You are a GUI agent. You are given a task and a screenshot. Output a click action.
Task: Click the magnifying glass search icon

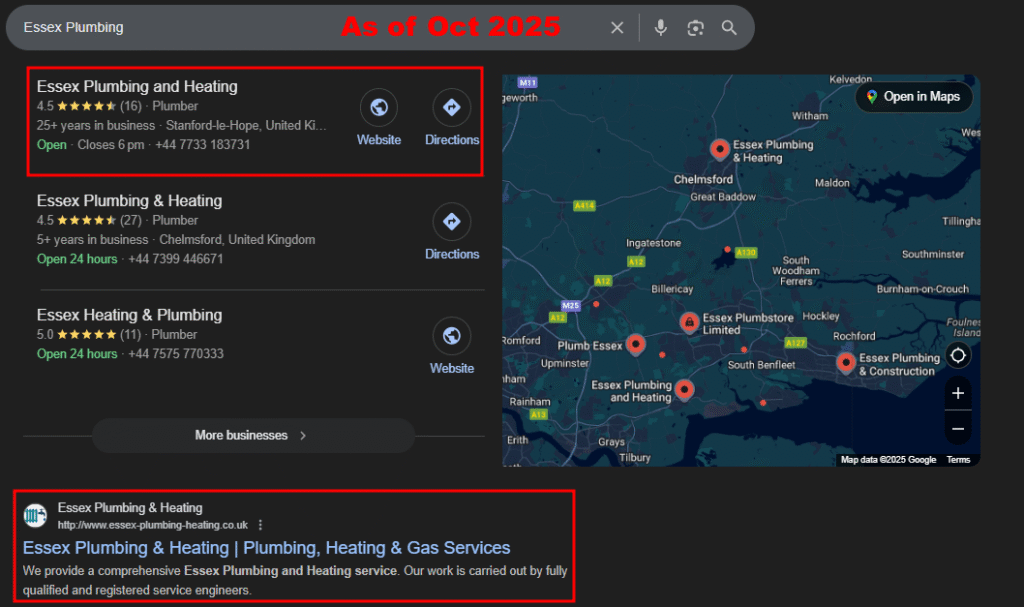[x=730, y=28]
